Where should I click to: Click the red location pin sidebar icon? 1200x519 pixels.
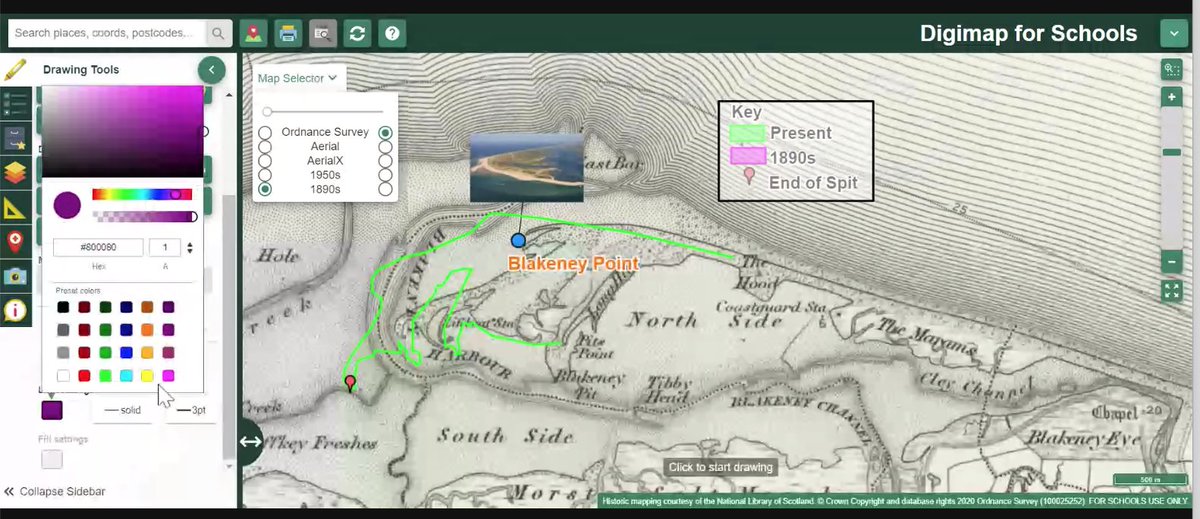[15, 241]
